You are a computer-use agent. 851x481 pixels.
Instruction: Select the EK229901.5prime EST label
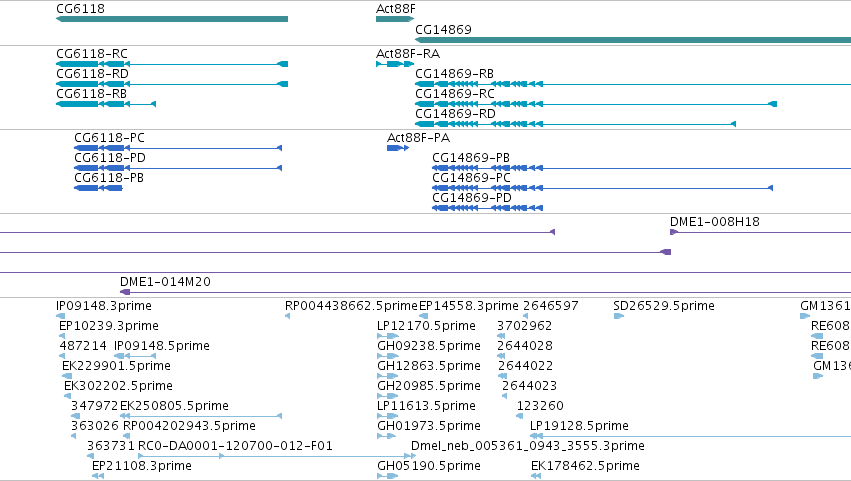(x=117, y=366)
